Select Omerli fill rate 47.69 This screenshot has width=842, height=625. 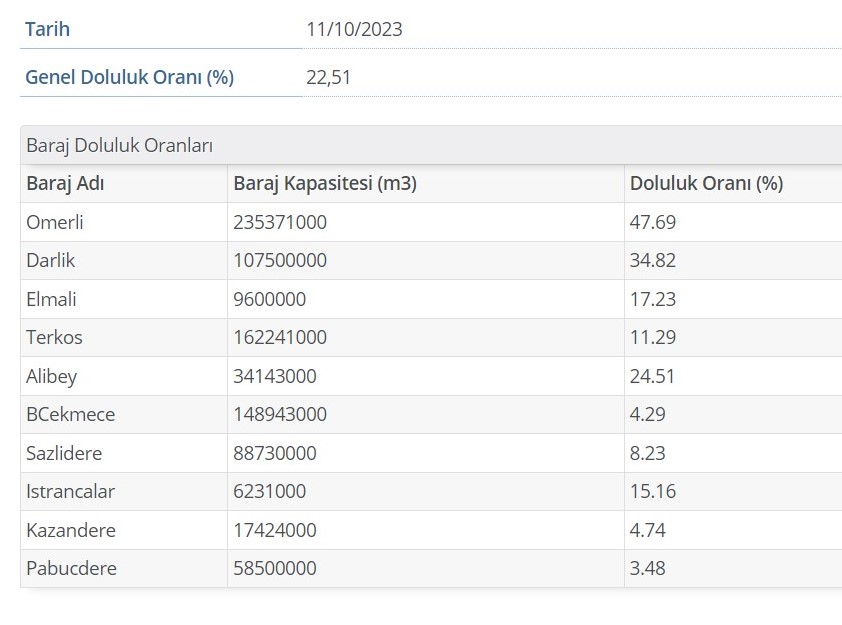(653, 222)
